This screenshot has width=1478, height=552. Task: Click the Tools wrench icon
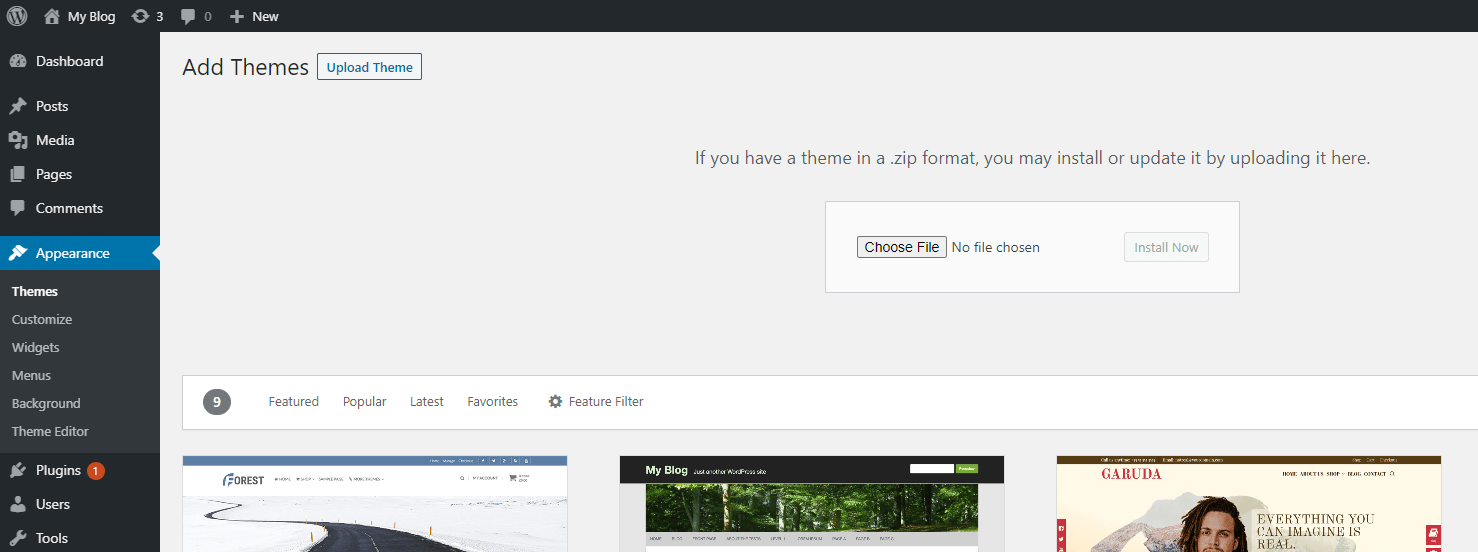(x=18, y=538)
